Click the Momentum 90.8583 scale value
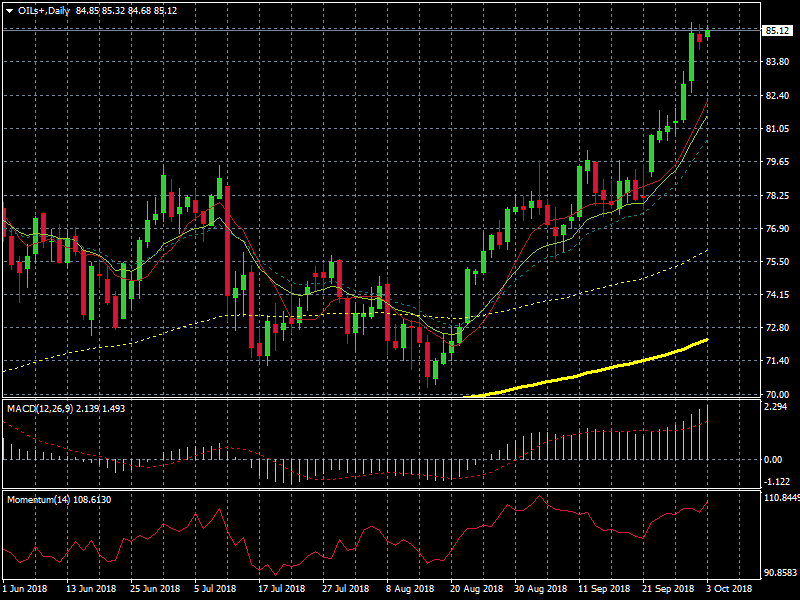The width and height of the screenshot is (800, 600). [x=780, y=573]
